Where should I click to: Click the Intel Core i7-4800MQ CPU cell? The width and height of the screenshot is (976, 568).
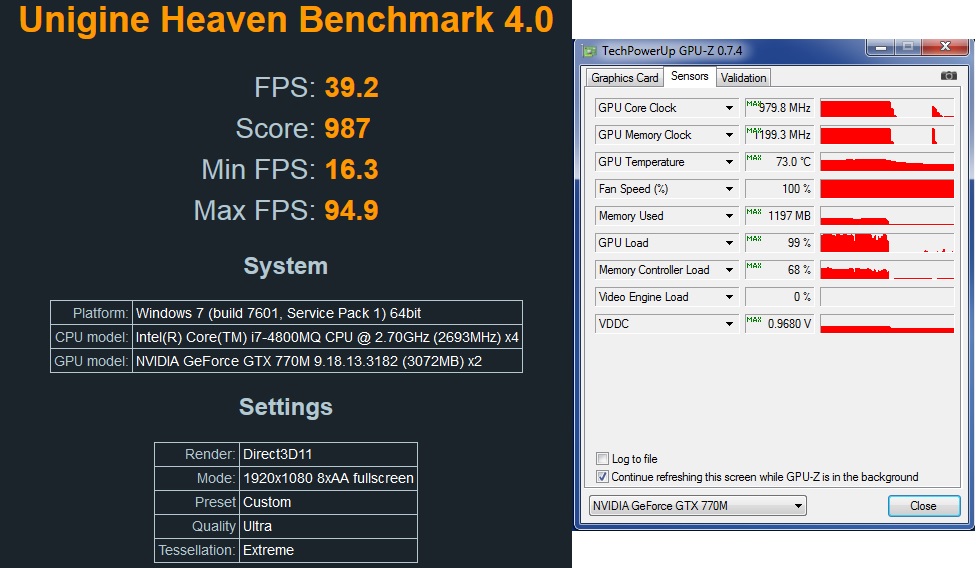point(327,337)
